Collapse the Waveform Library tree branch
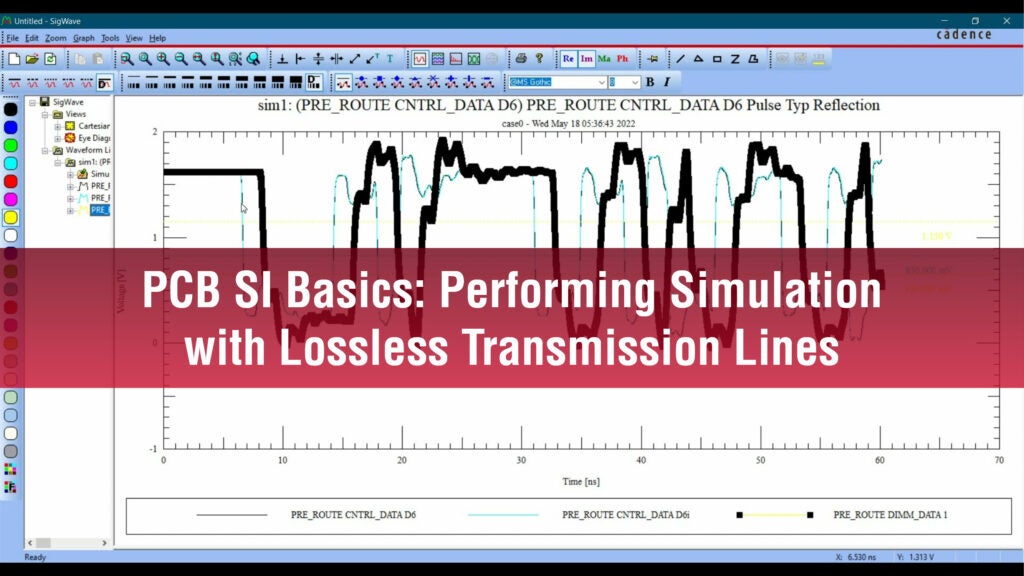This screenshot has height=576, width=1024. [43, 150]
